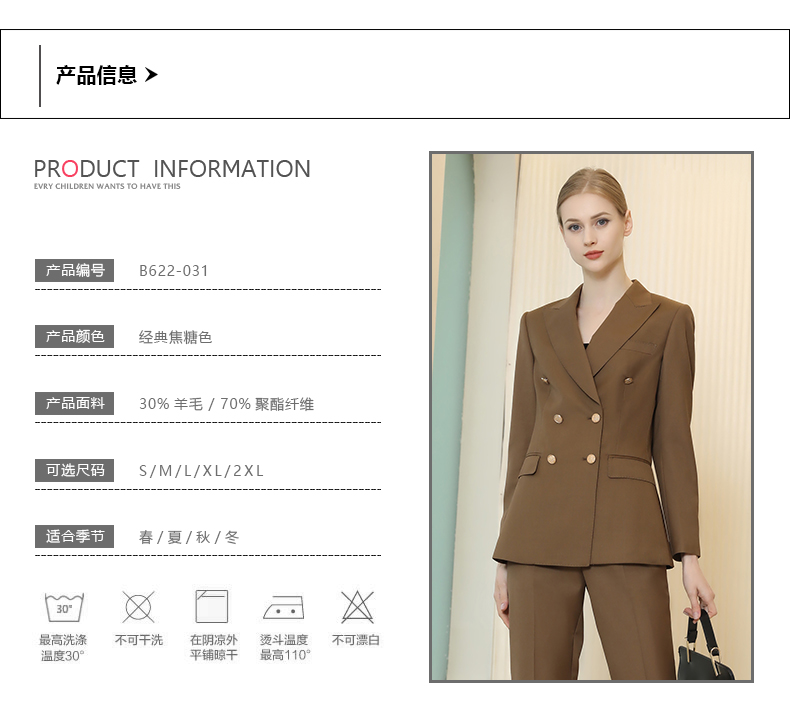Screen dimensions: 790x708
Task: Click the 适合季节 label tag
Action: click(75, 537)
